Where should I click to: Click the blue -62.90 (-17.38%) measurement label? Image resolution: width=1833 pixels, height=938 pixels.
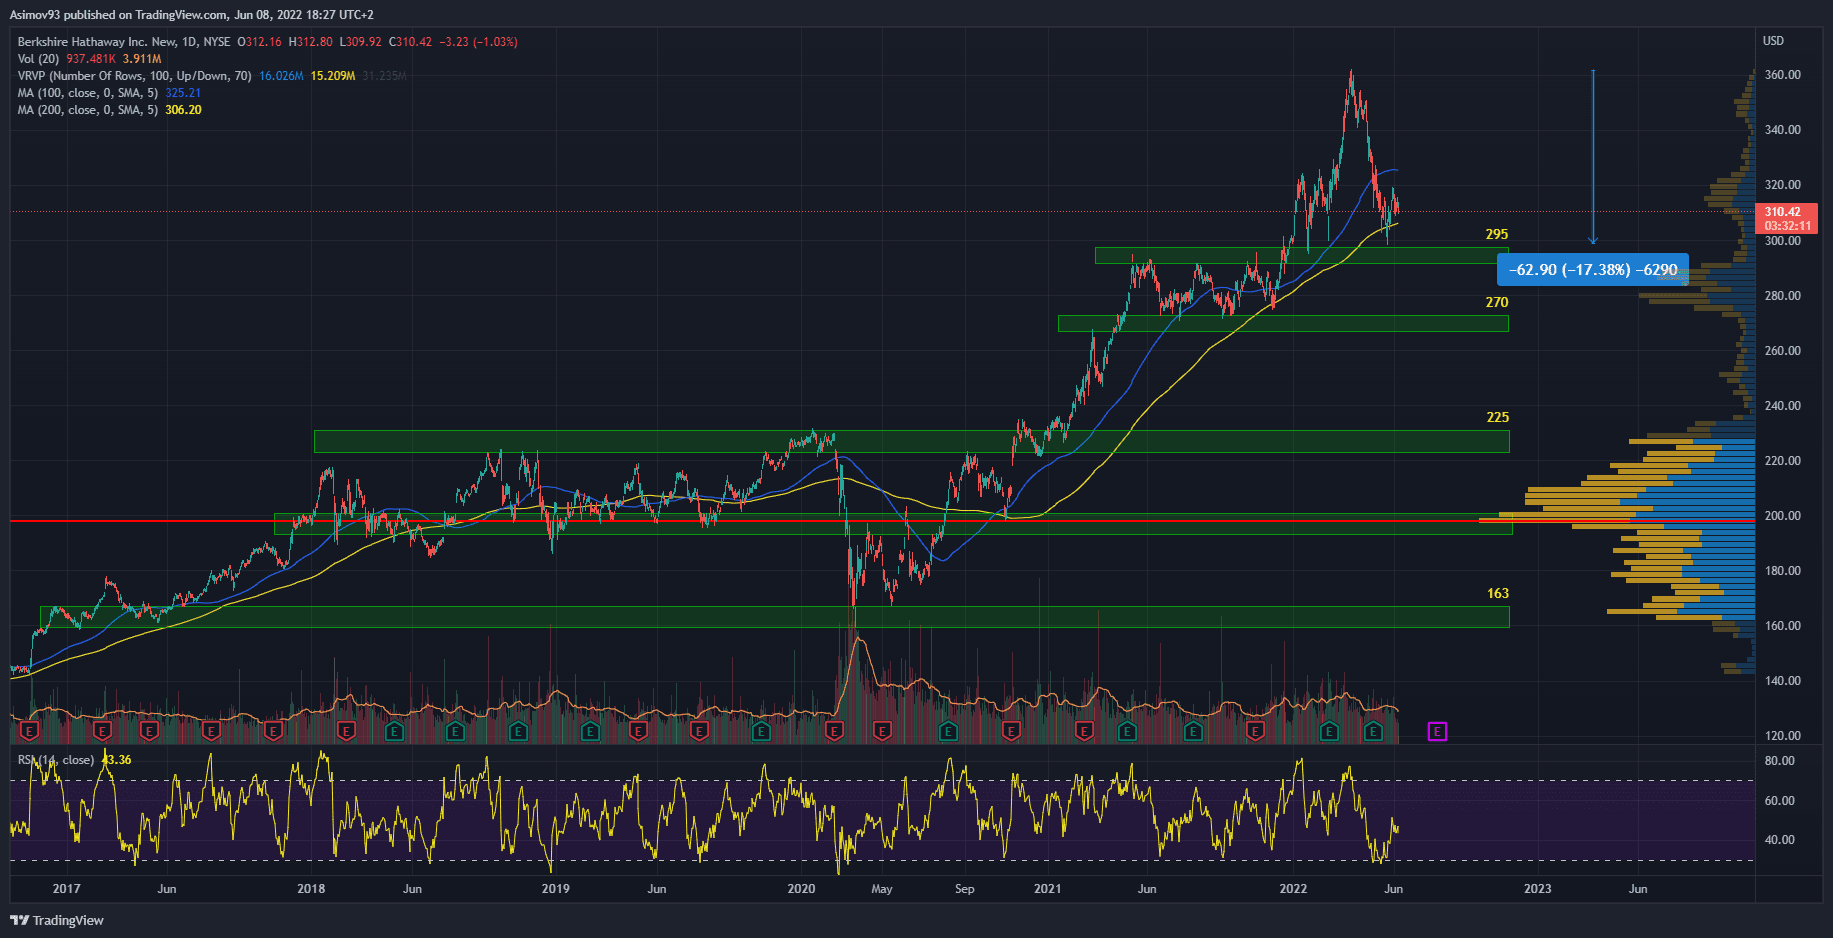pos(1592,270)
